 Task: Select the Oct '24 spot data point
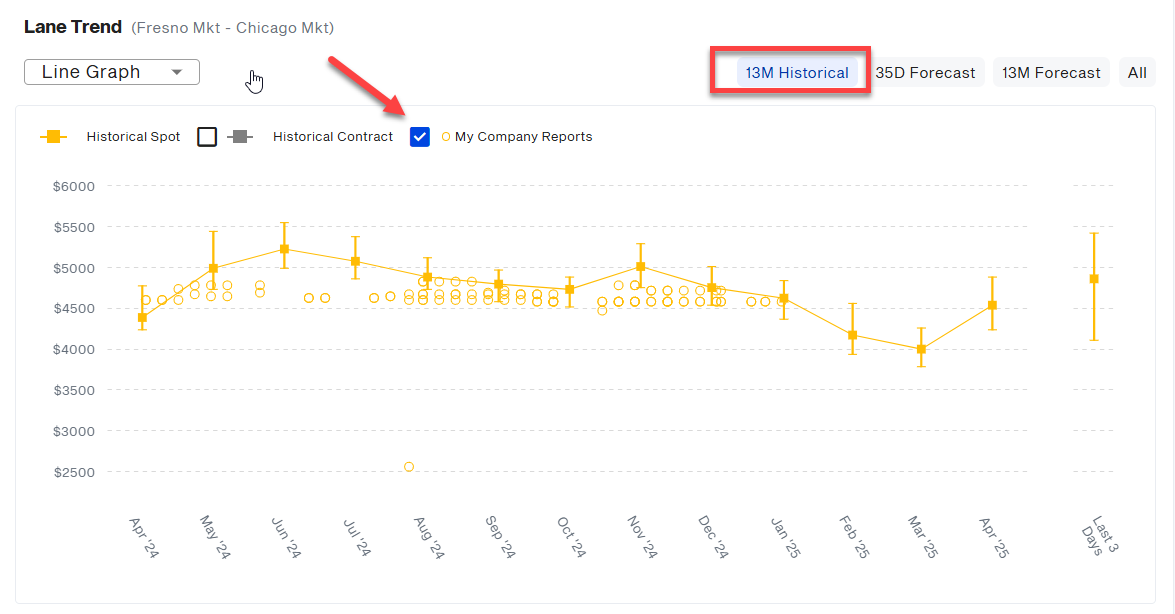(570, 289)
